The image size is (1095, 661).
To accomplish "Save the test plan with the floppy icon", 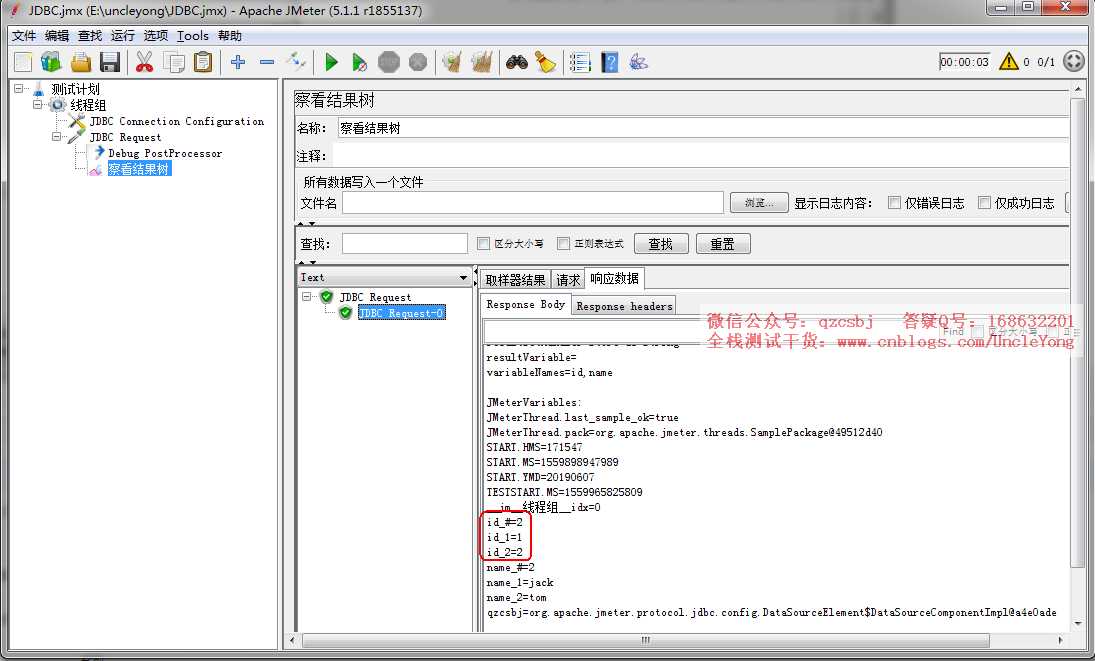I will (110, 62).
